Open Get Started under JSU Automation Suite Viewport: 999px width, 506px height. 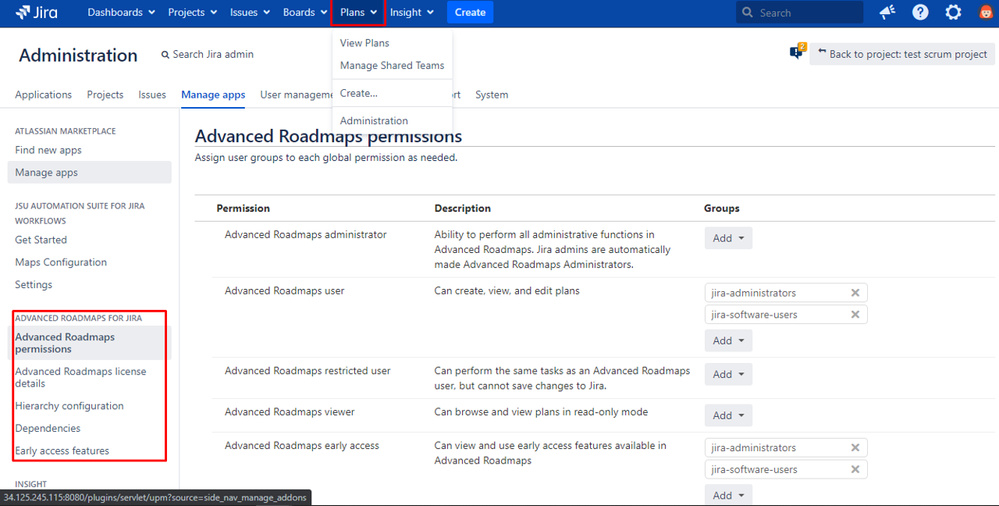coord(41,240)
